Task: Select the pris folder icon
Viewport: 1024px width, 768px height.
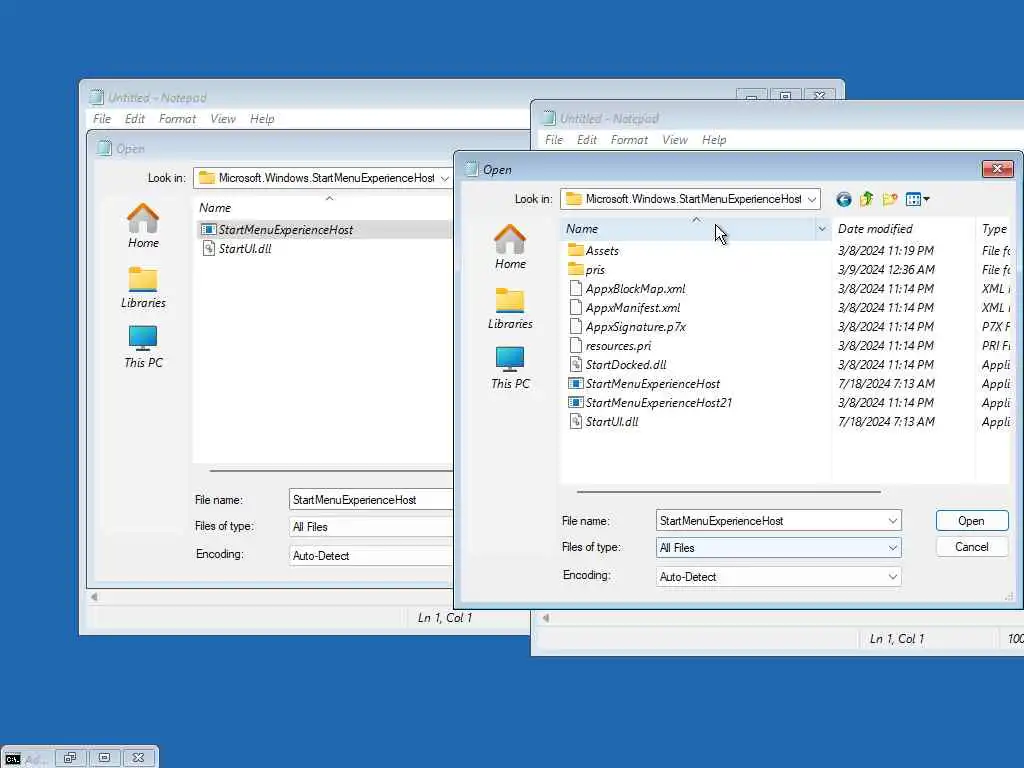Action: [x=575, y=269]
